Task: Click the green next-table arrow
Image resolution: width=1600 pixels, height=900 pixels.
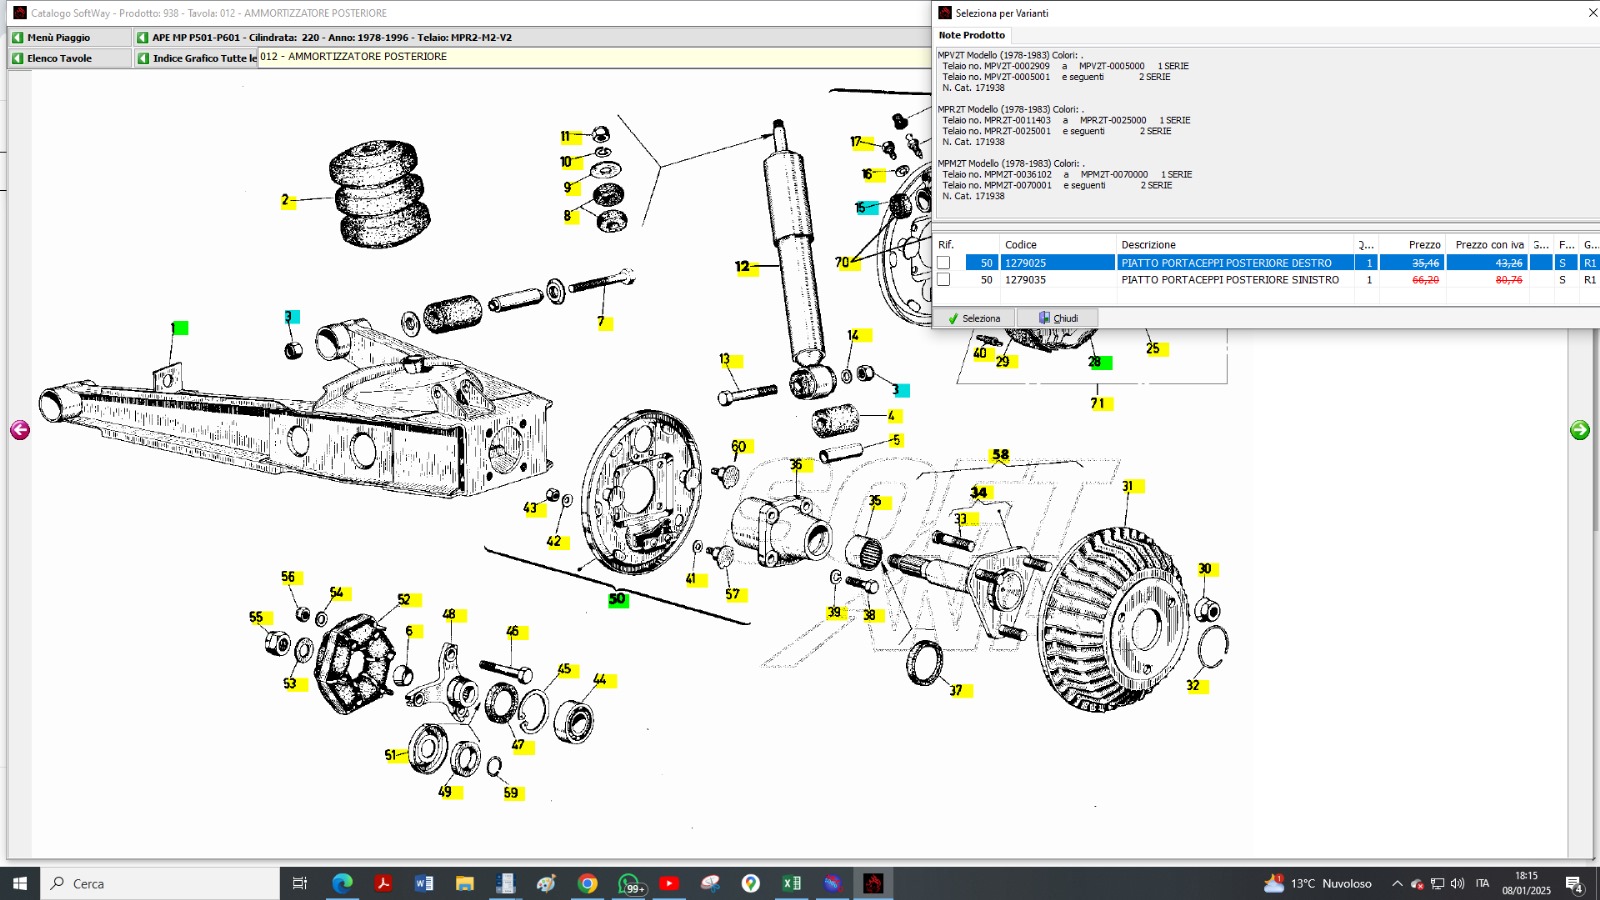Action: click(x=1580, y=430)
